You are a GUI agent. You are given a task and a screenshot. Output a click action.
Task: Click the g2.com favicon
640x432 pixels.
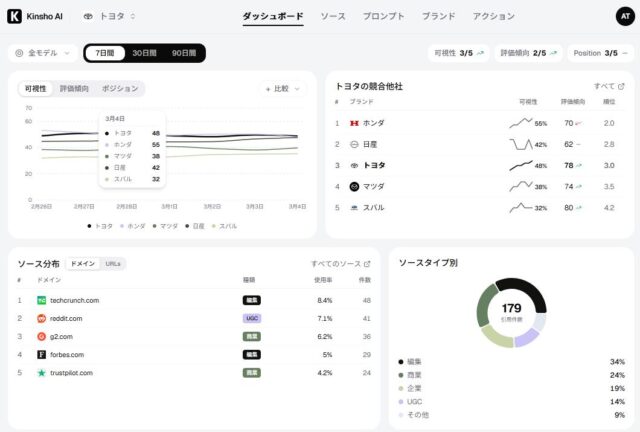[x=41, y=336]
